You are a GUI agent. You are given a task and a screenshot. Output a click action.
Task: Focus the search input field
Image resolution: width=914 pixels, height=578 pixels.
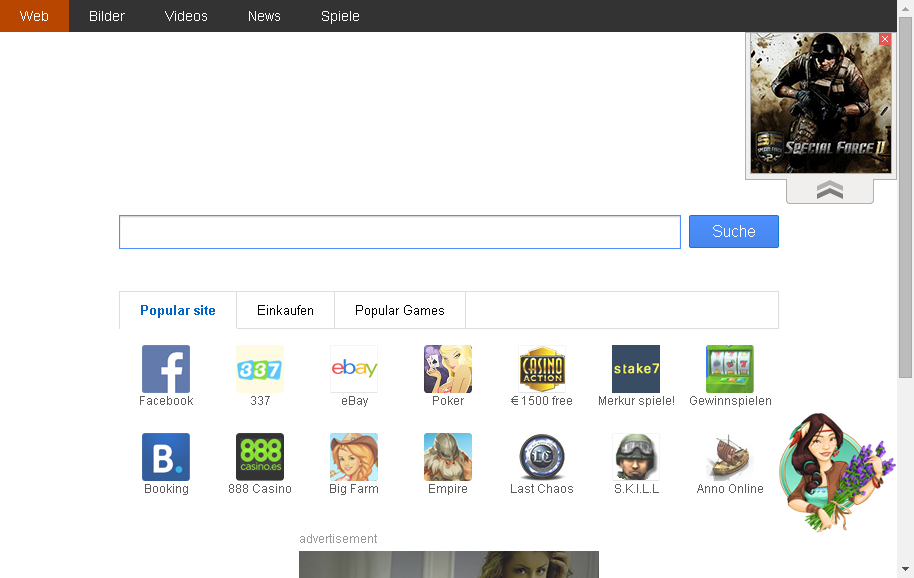(400, 232)
